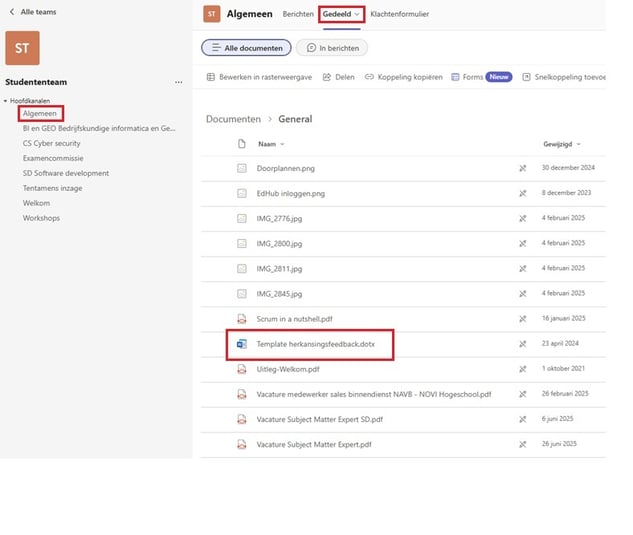Open file IMG_2845.jpg

(x=279, y=294)
